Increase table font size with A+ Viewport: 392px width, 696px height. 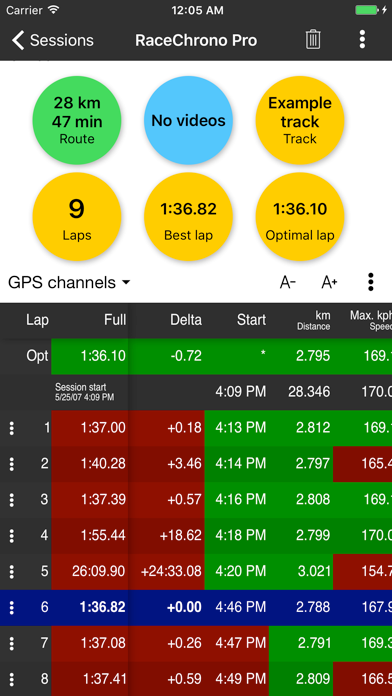tap(329, 282)
